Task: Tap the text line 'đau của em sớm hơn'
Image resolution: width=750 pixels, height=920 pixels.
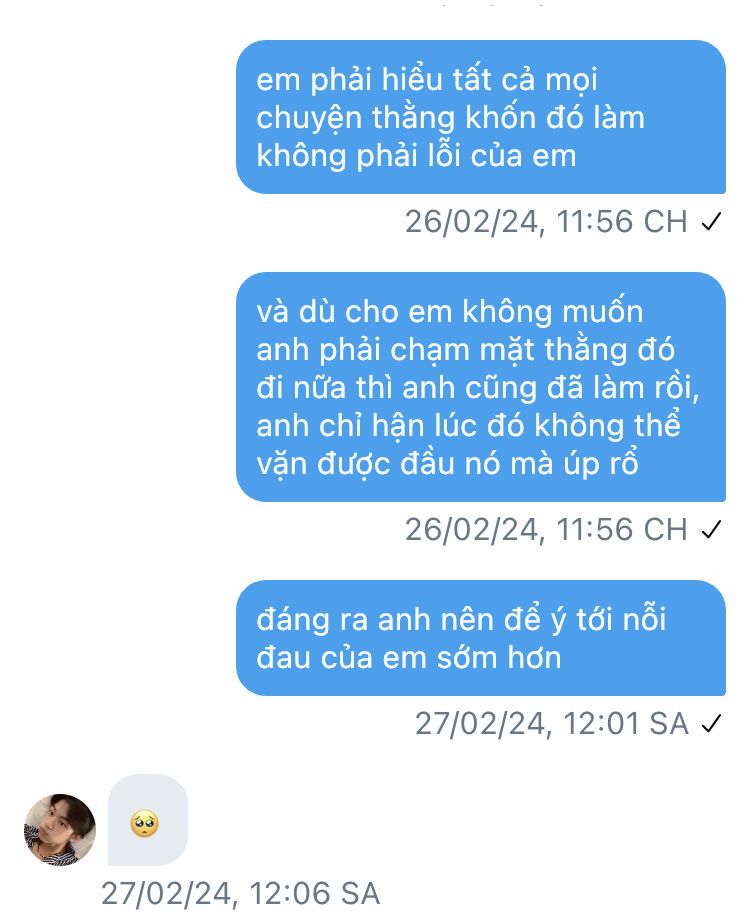Action: [x=408, y=657]
